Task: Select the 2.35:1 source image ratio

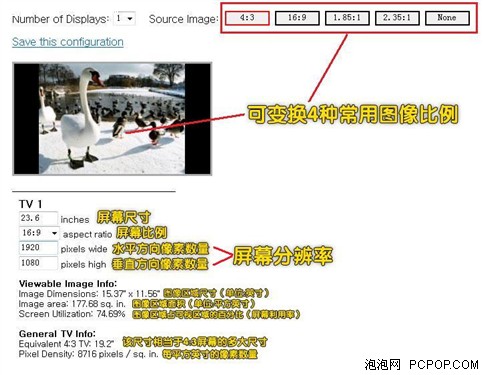Action: [x=397, y=18]
